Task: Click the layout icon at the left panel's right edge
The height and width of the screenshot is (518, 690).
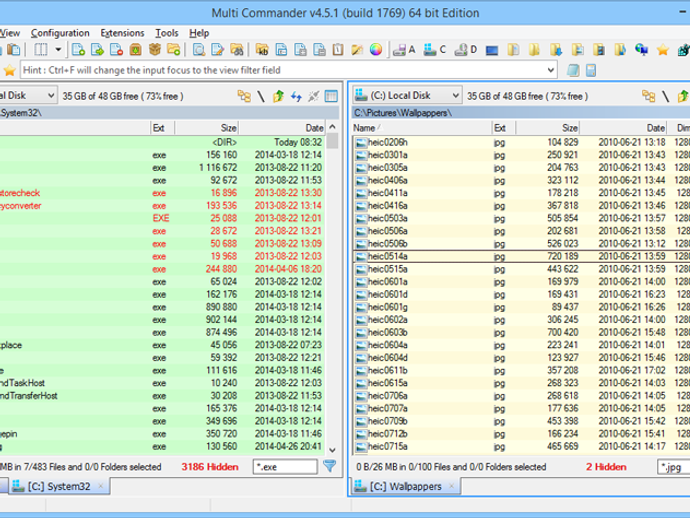Action: (x=331, y=96)
